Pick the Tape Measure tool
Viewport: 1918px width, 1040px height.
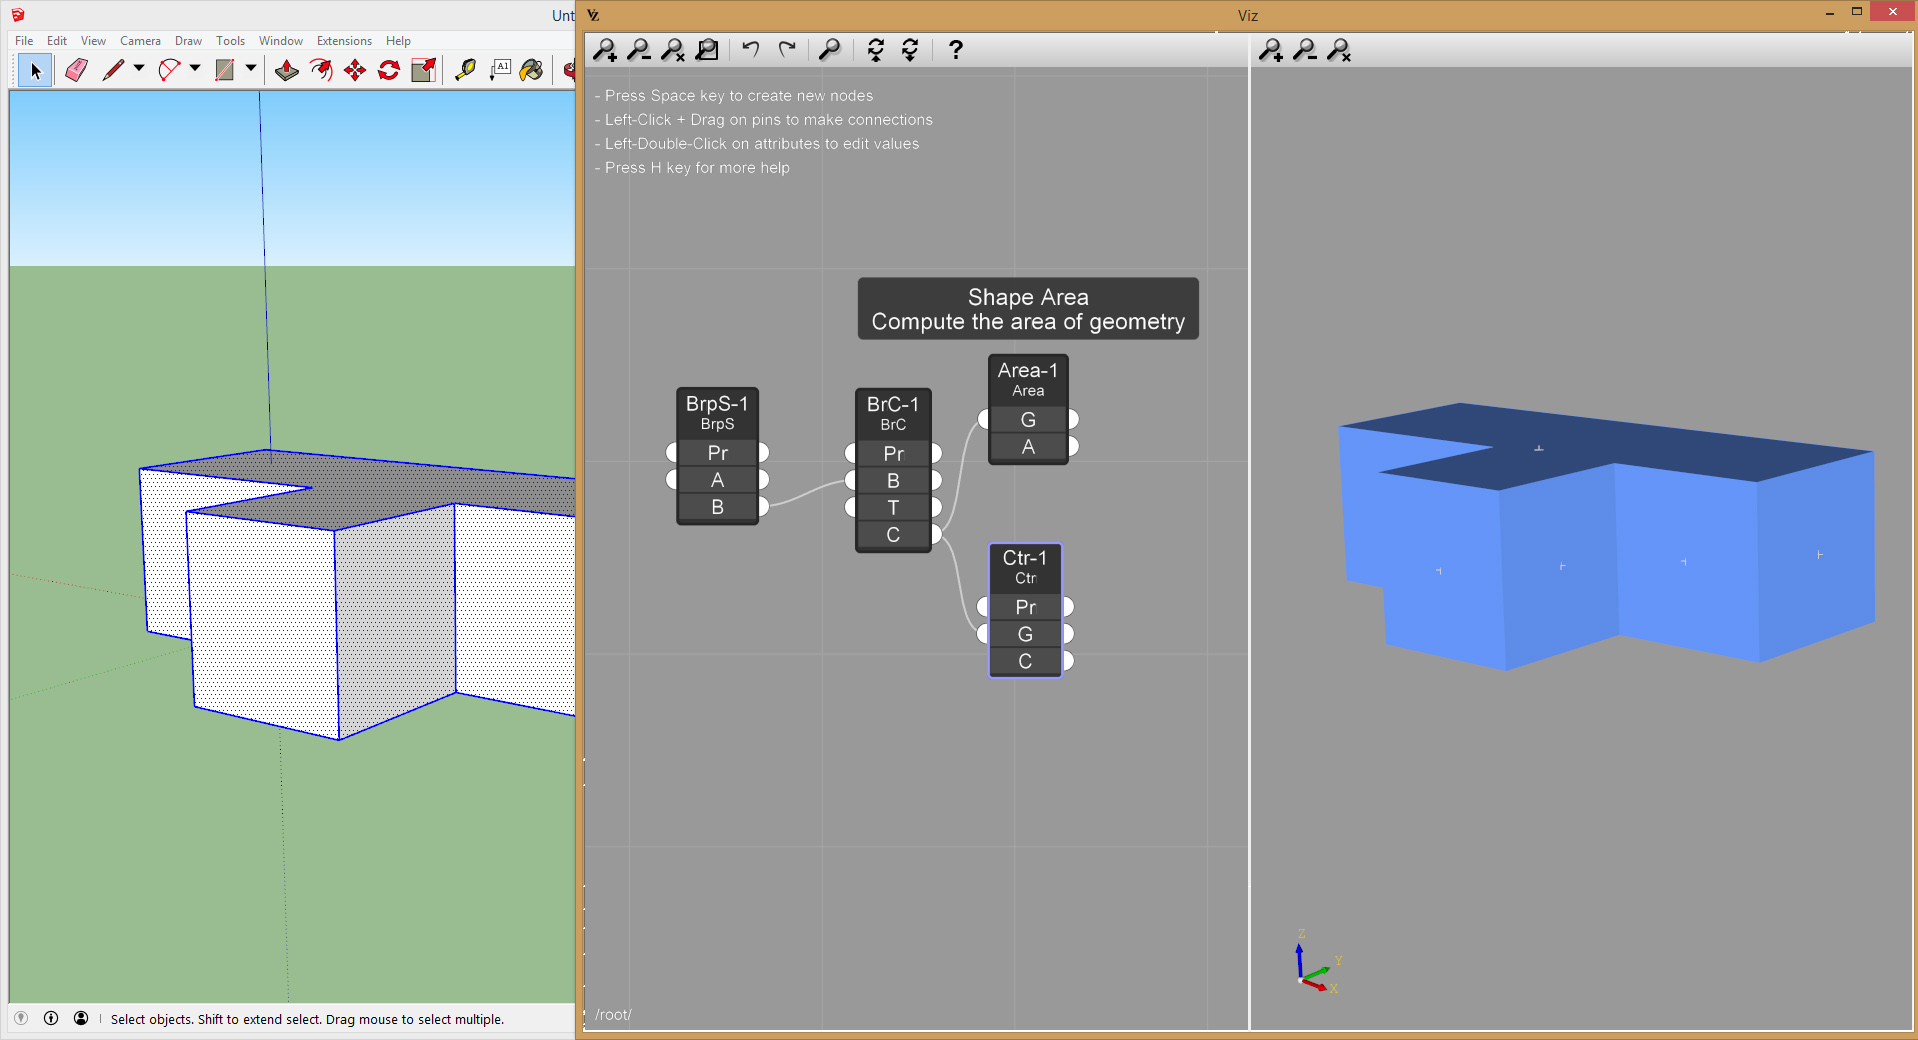point(465,70)
